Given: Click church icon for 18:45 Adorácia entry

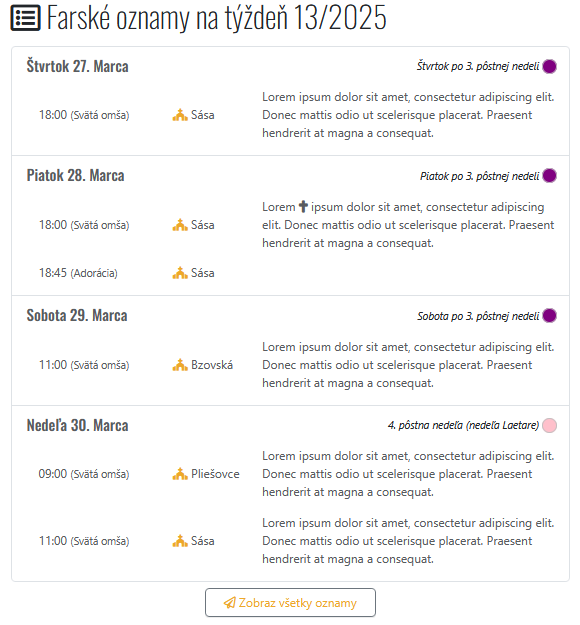Looking at the screenshot, I should point(180,273).
